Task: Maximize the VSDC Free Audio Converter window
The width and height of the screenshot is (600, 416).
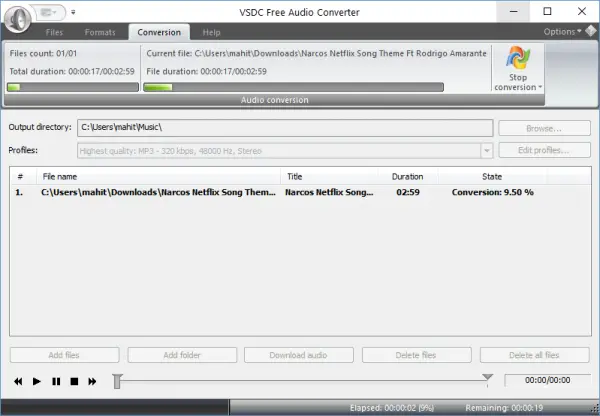Action: tap(547, 12)
